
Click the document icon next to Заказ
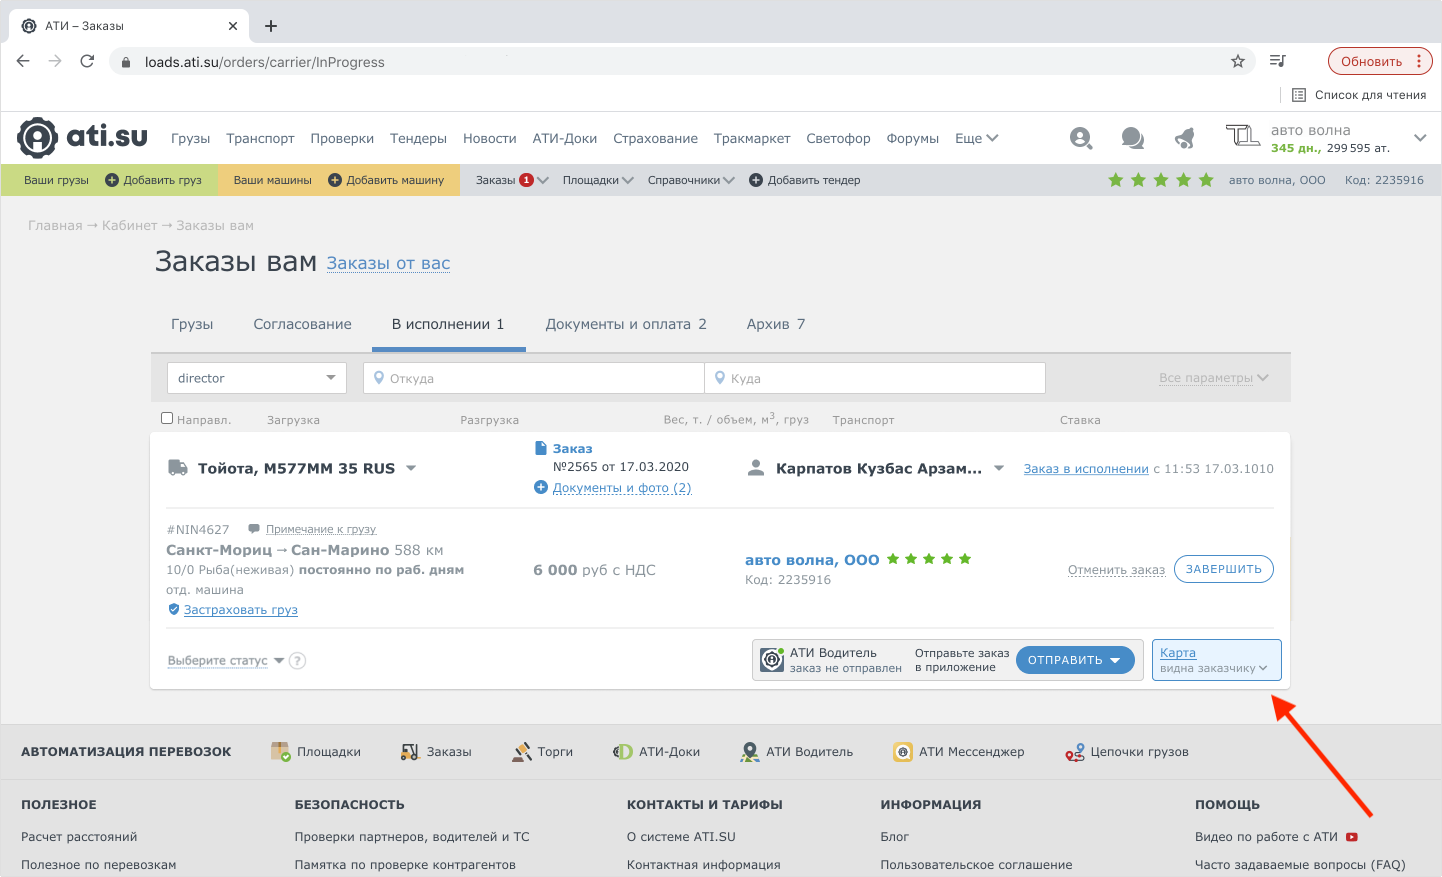point(541,448)
